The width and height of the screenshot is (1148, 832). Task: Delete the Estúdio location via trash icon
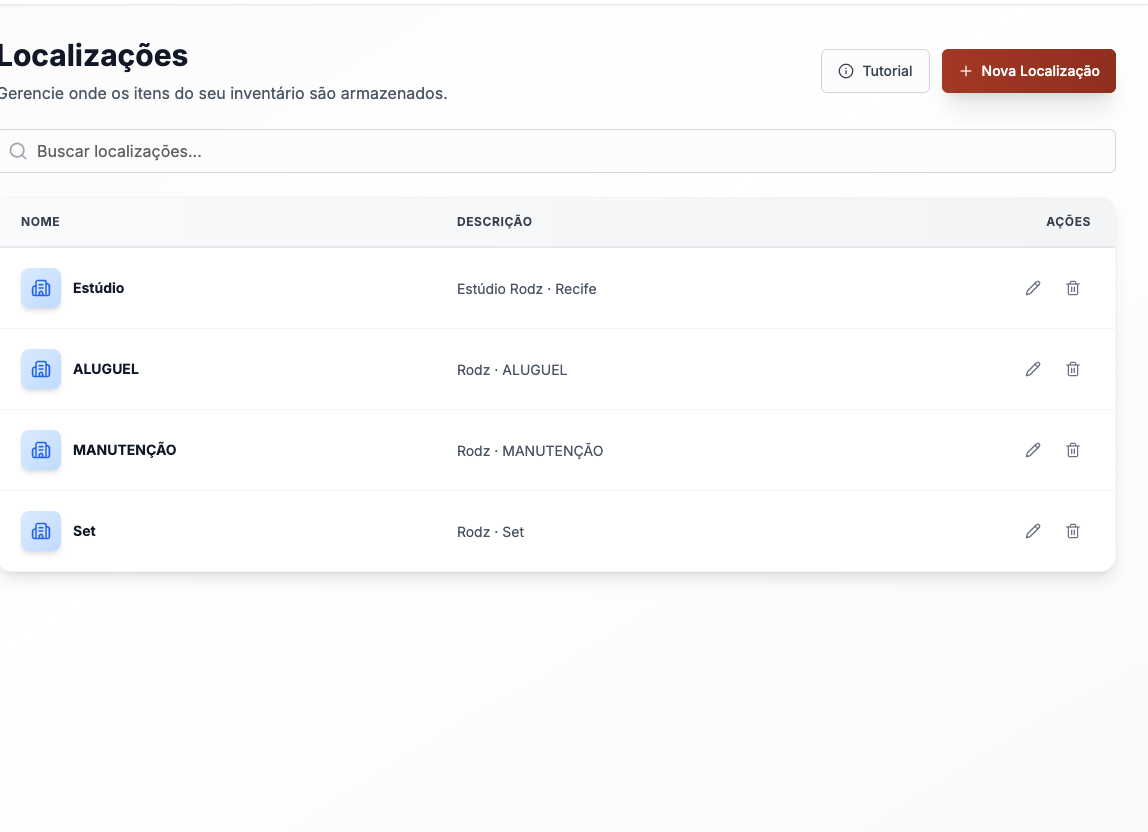pyautogui.click(x=1073, y=288)
